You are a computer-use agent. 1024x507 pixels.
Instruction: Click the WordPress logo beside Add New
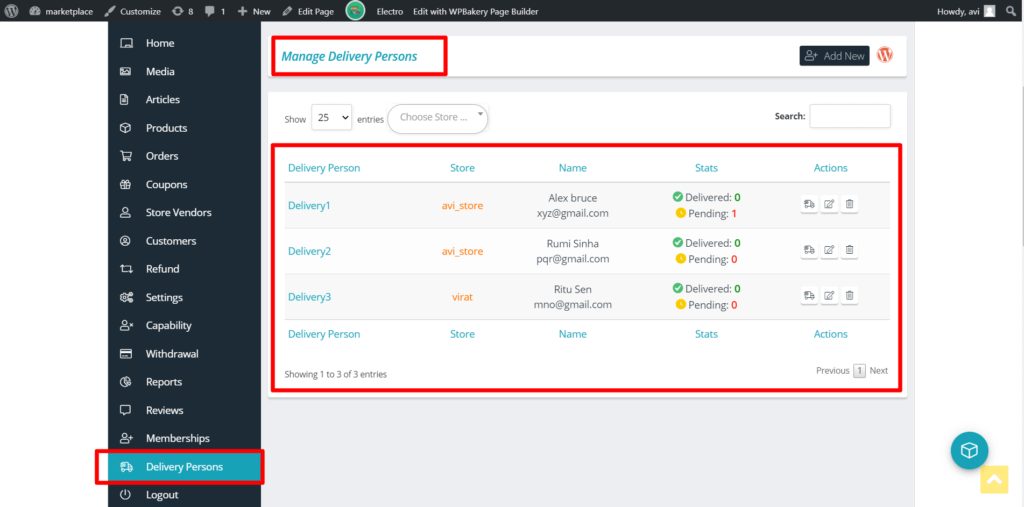click(x=885, y=56)
